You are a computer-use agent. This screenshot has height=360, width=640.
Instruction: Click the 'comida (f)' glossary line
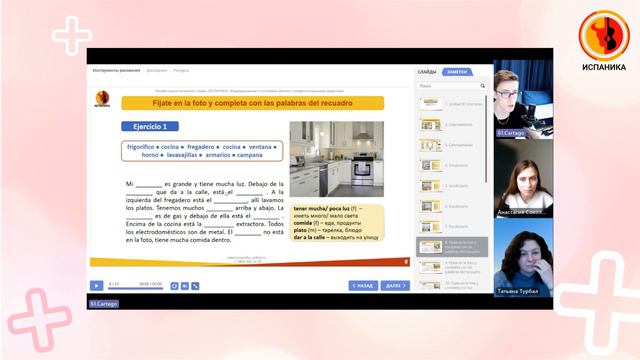[327, 223]
